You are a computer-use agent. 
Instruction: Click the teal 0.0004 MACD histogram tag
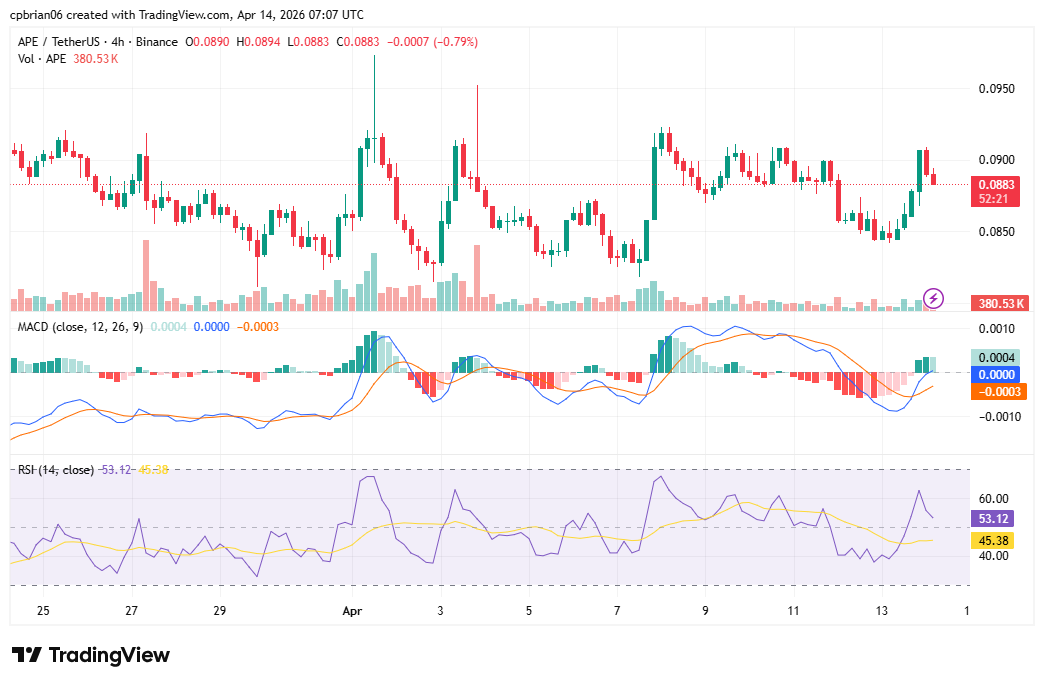click(999, 357)
